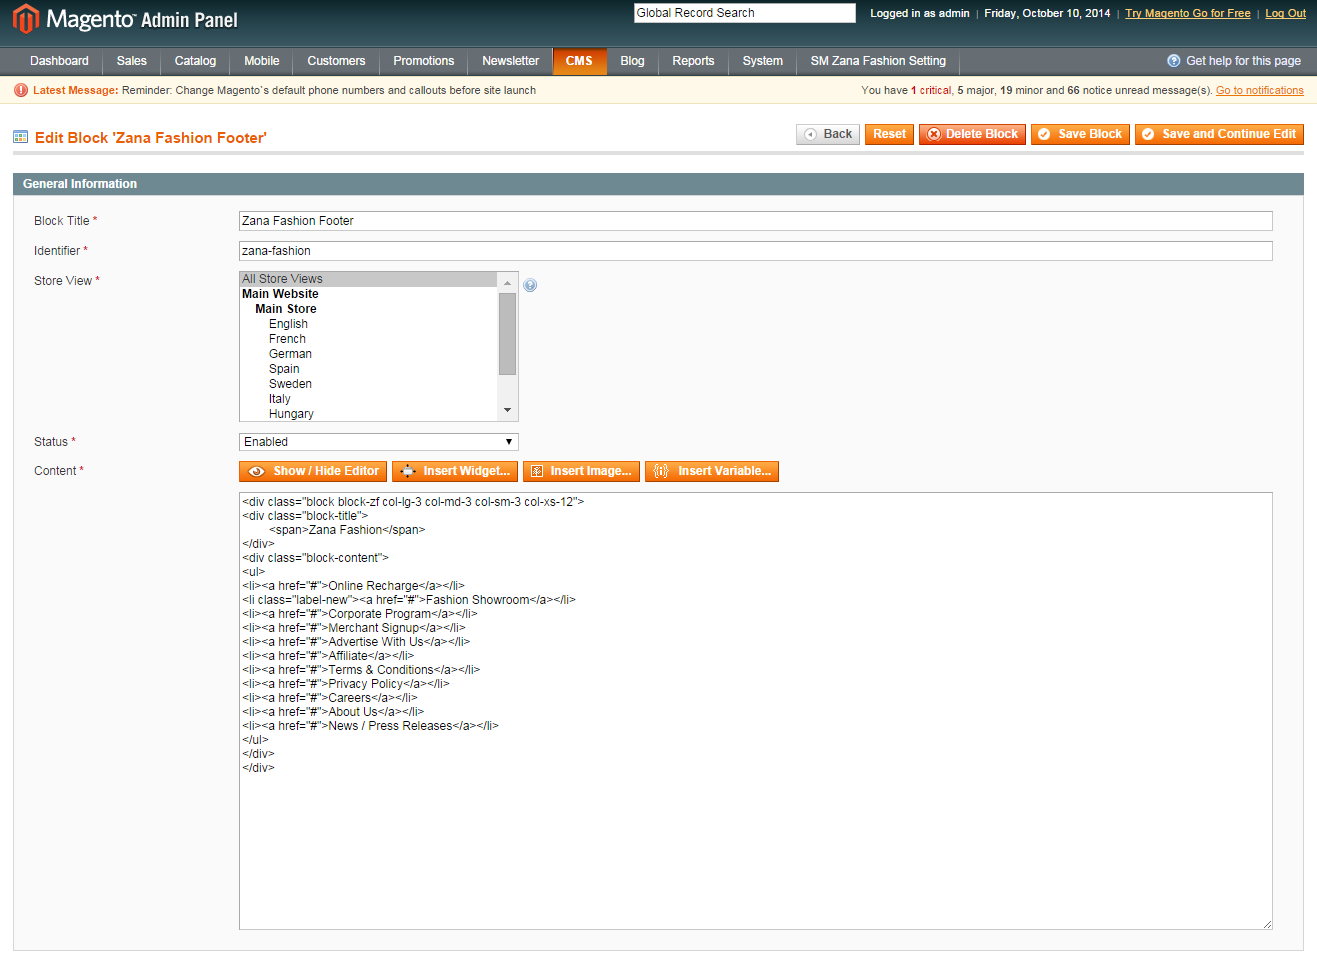Open the Customers menu
This screenshot has width=1317, height=959.
[x=336, y=61]
